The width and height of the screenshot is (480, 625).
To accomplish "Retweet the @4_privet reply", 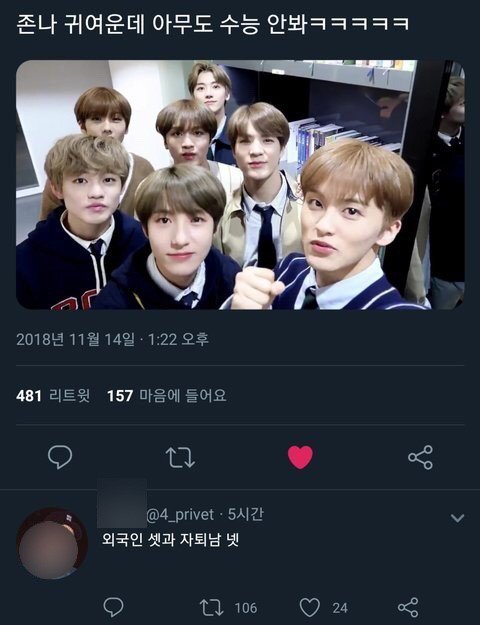I will pos(211,607).
